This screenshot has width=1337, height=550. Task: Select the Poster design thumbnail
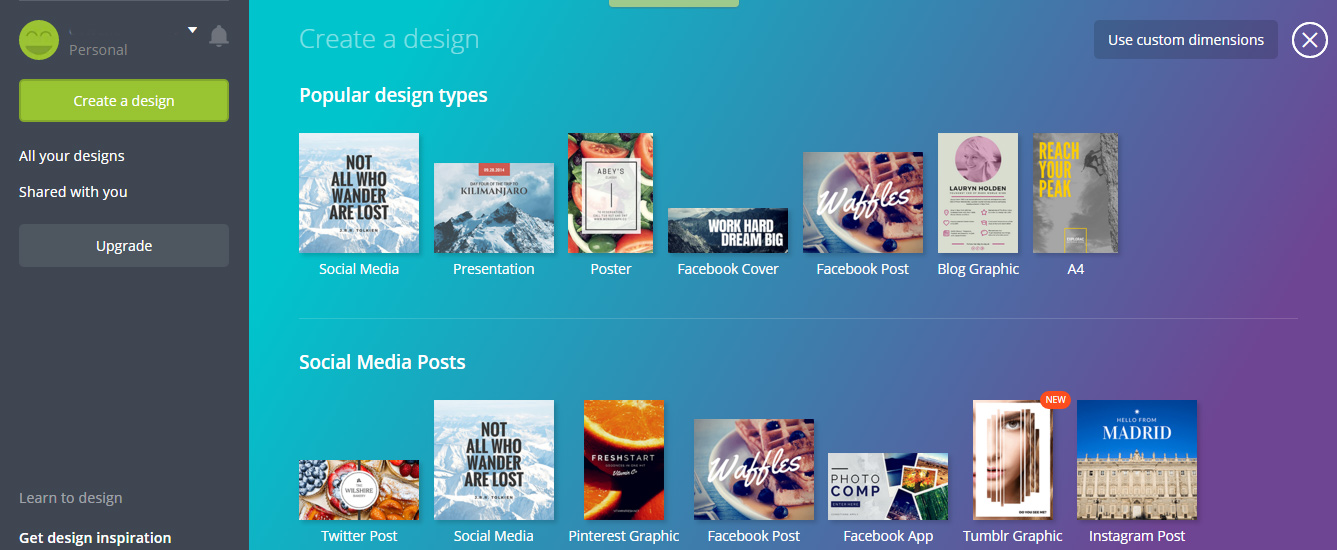(x=610, y=193)
